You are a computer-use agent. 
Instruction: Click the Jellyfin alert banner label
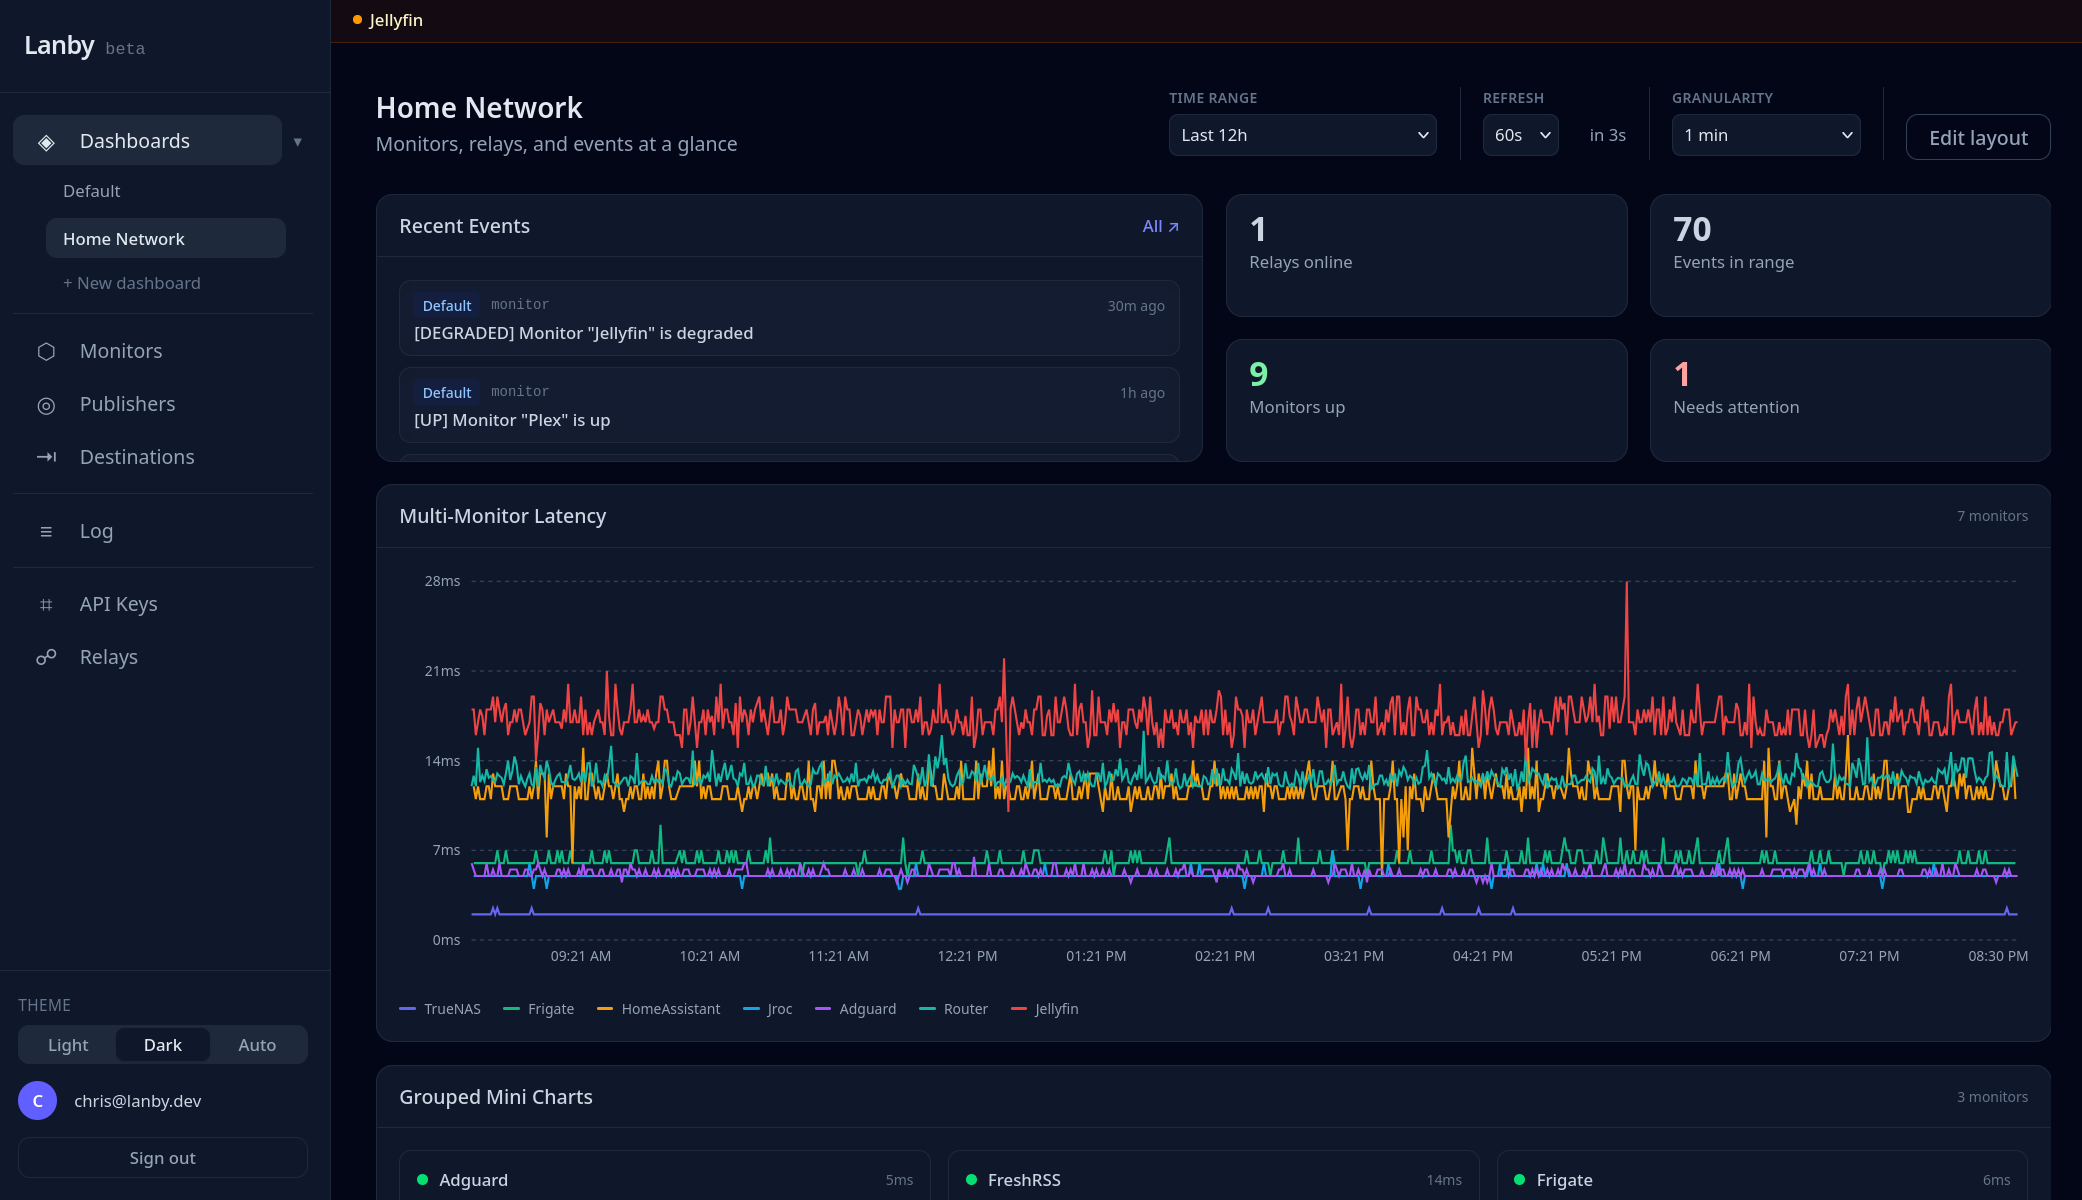(x=396, y=20)
